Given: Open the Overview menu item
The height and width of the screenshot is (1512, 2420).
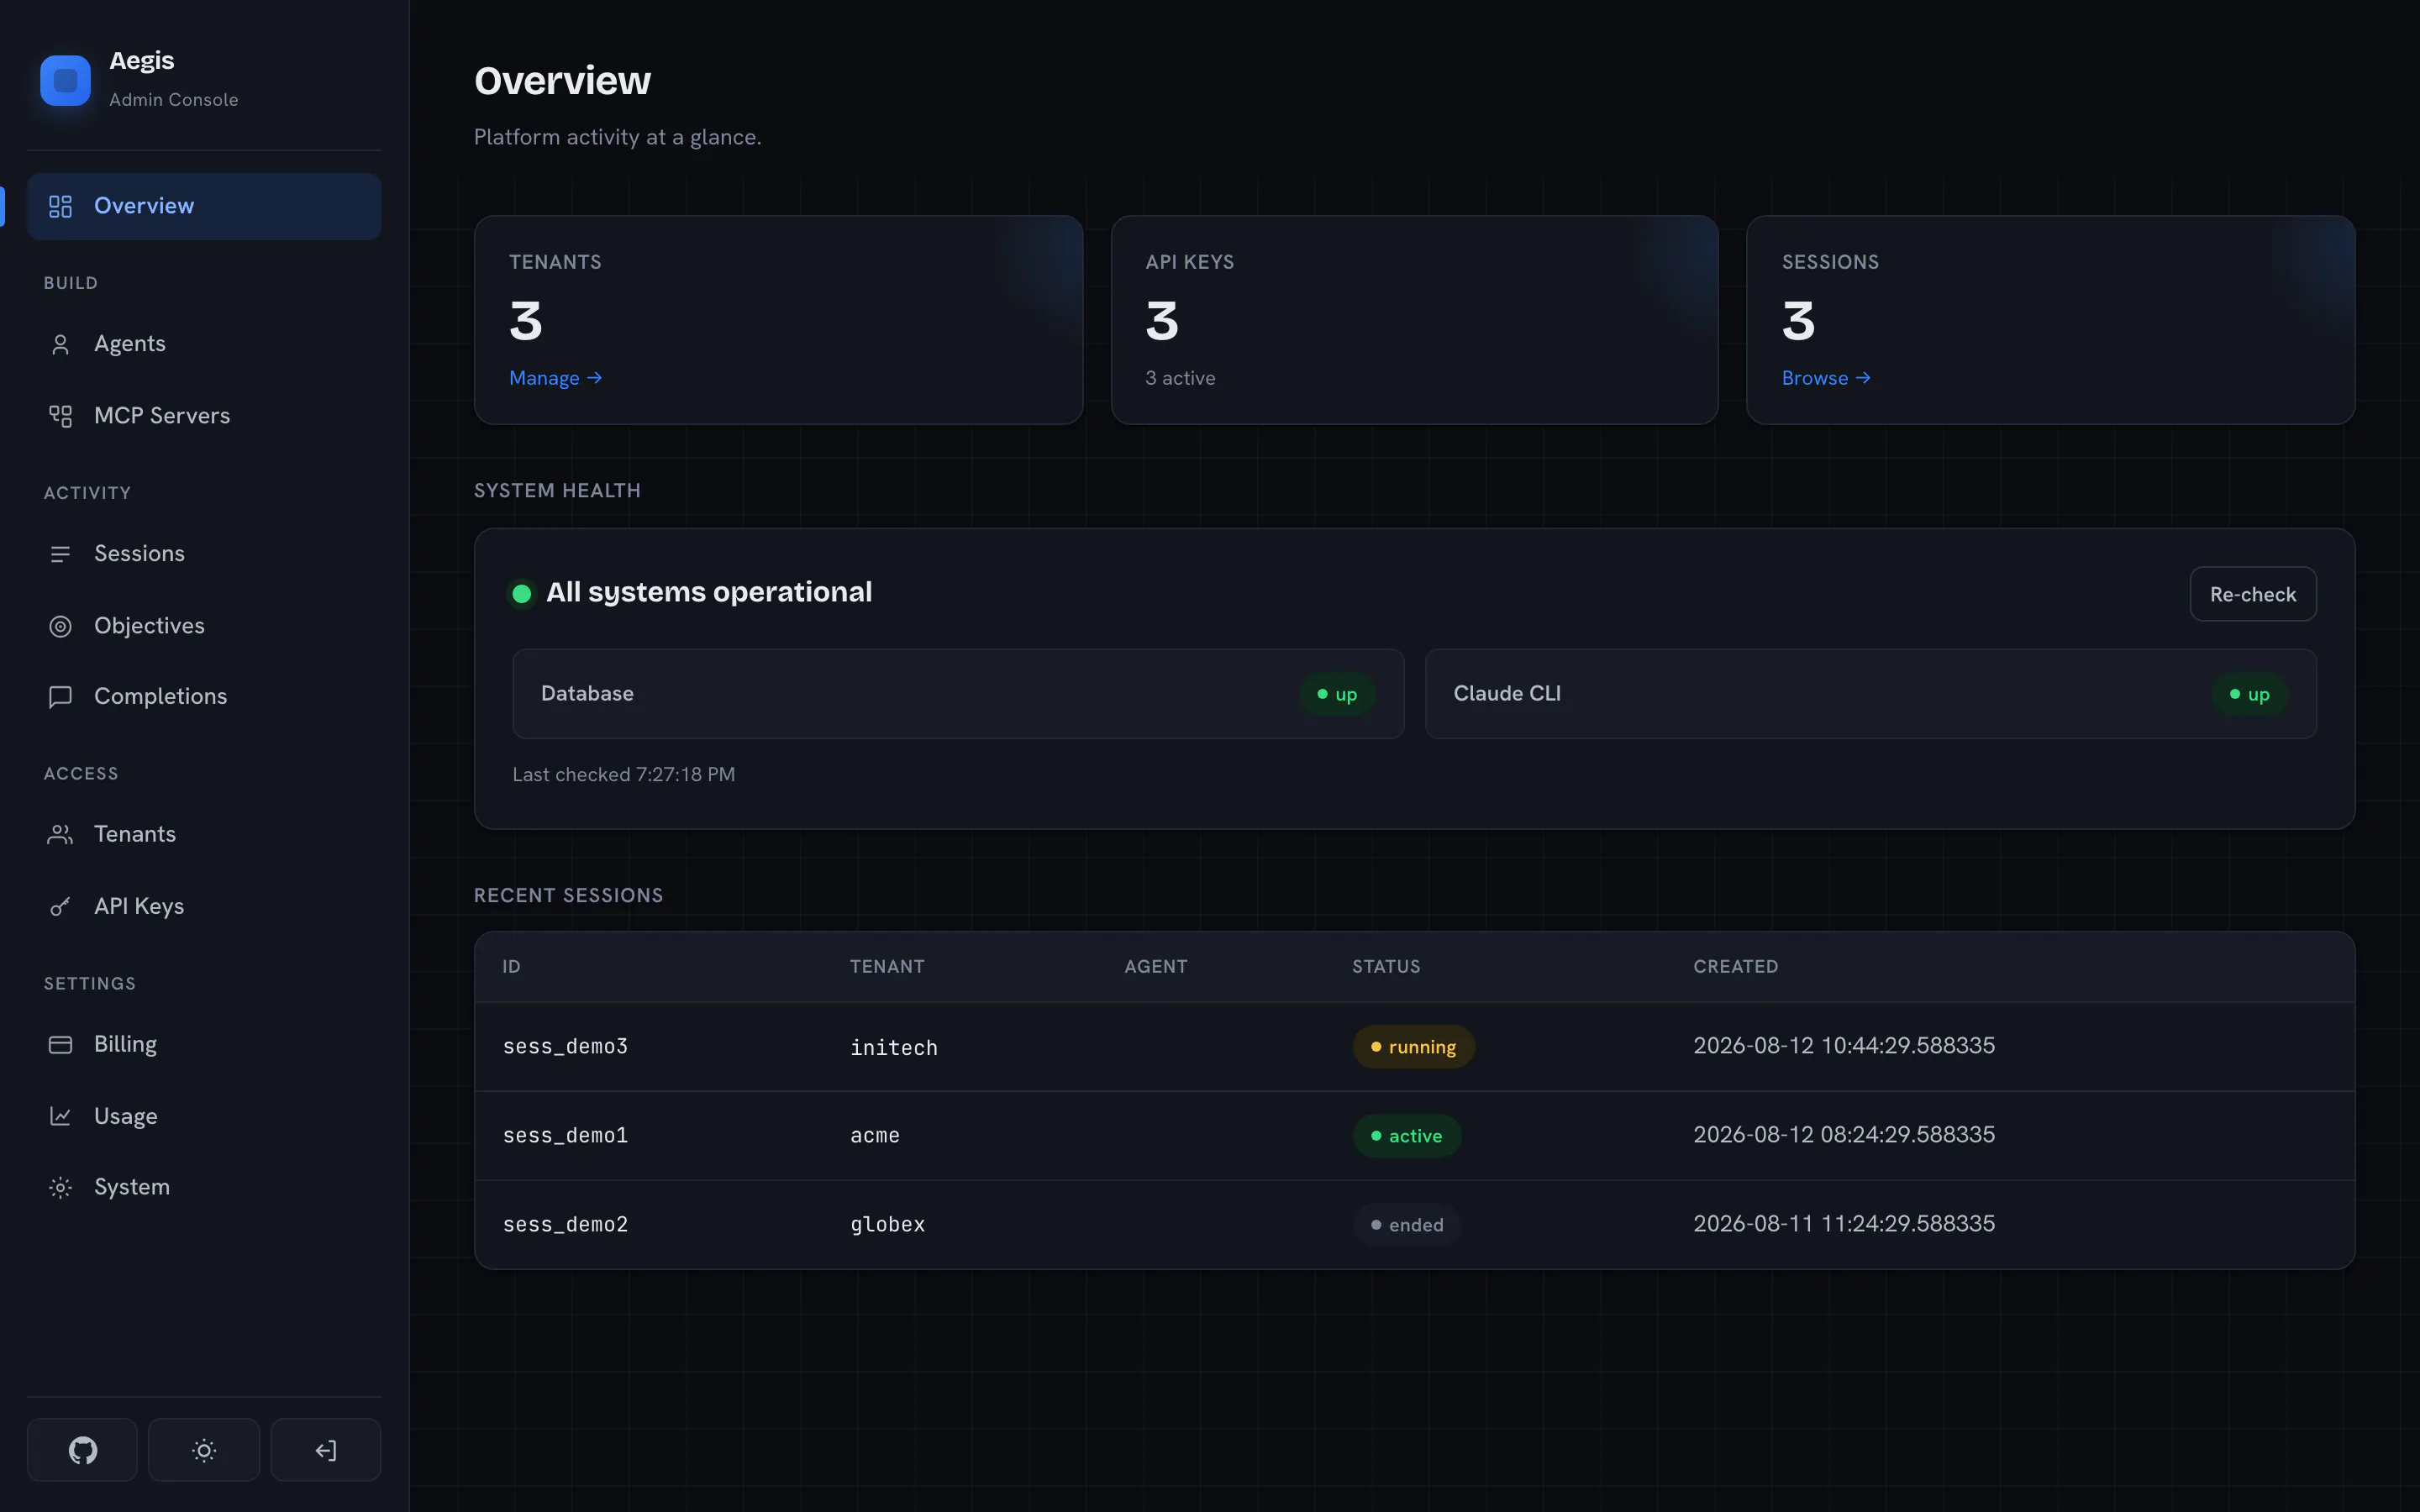Looking at the screenshot, I should [x=204, y=206].
